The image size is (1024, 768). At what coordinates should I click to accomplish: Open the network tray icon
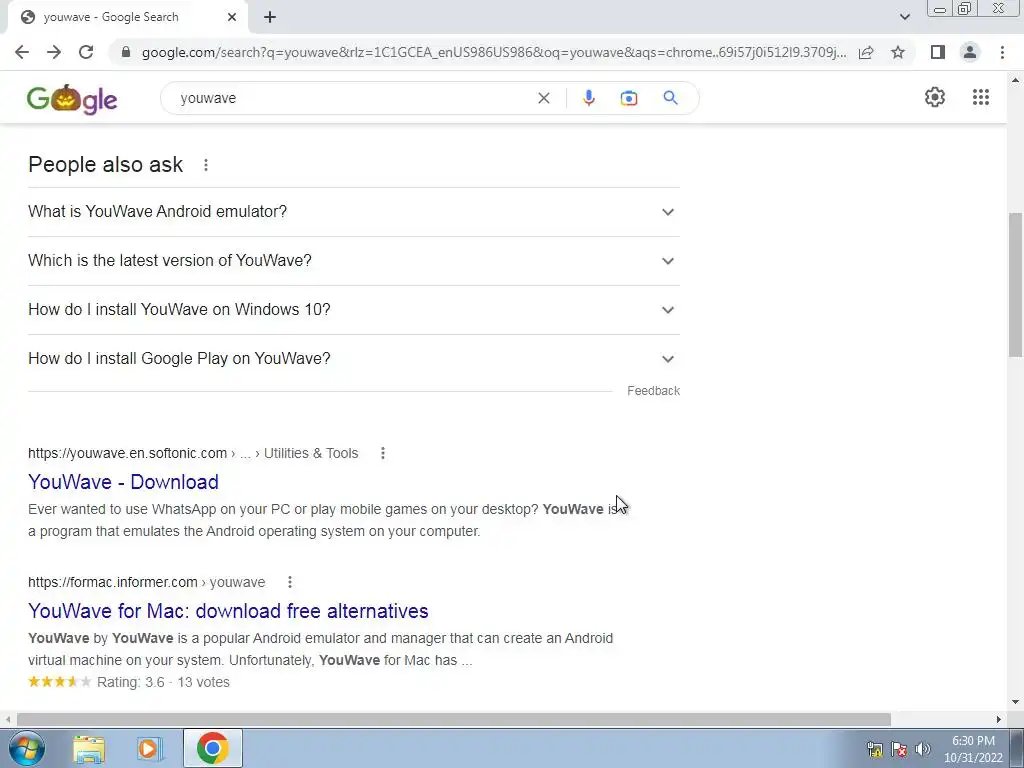click(874, 749)
